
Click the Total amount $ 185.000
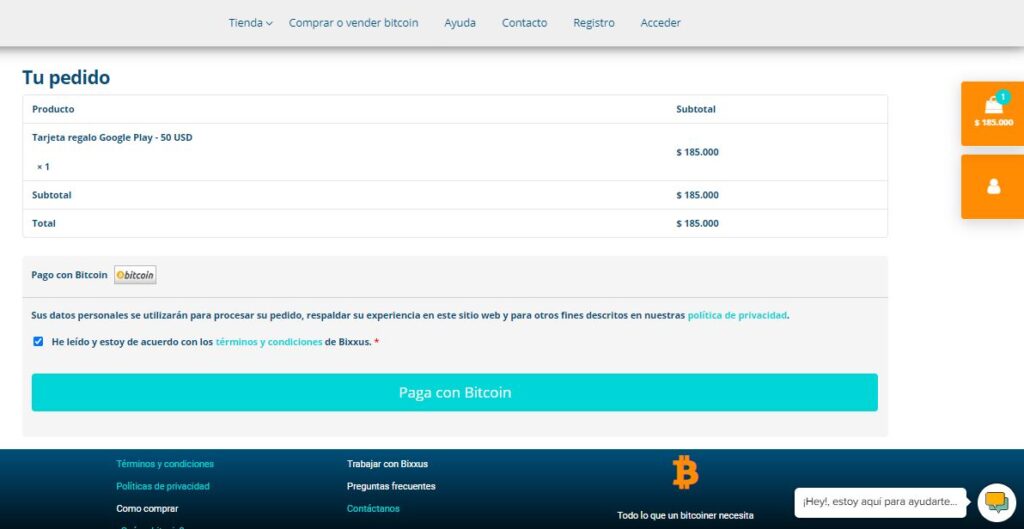[697, 223]
